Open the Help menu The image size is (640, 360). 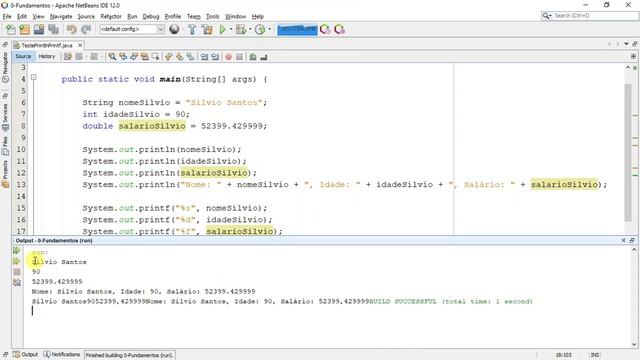(258, 16)
